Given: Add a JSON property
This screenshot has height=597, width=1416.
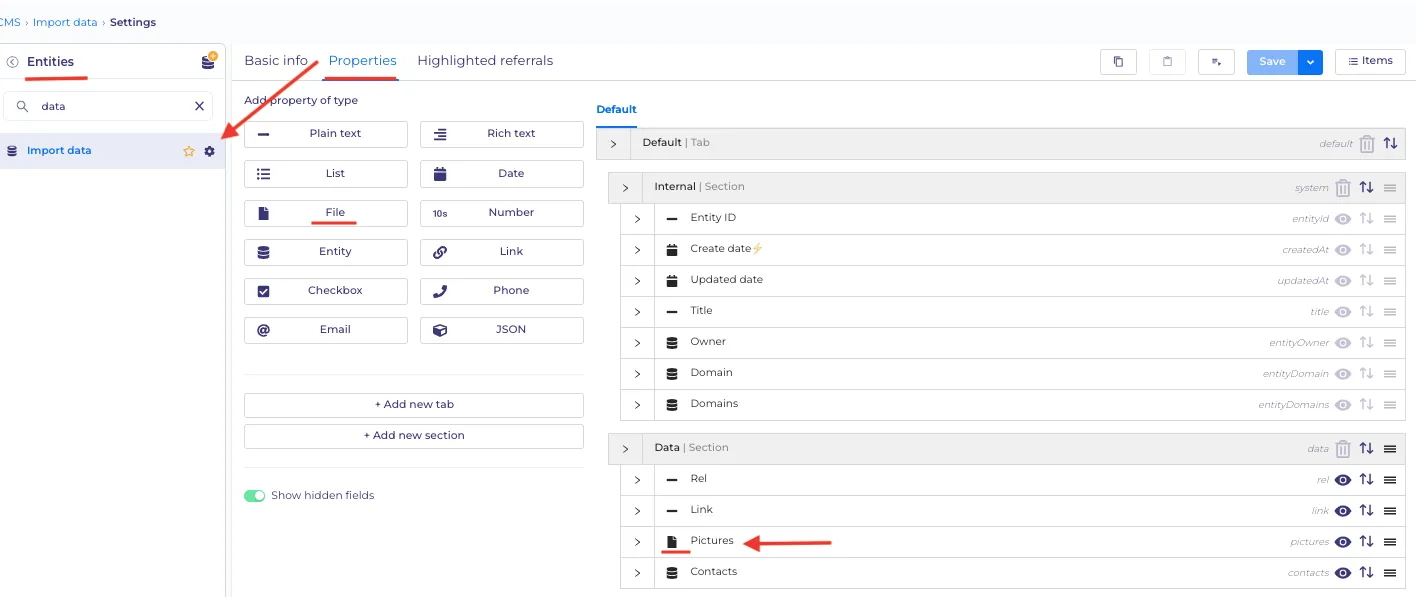Looking at the screenshot, I should [x=502, y=330].
